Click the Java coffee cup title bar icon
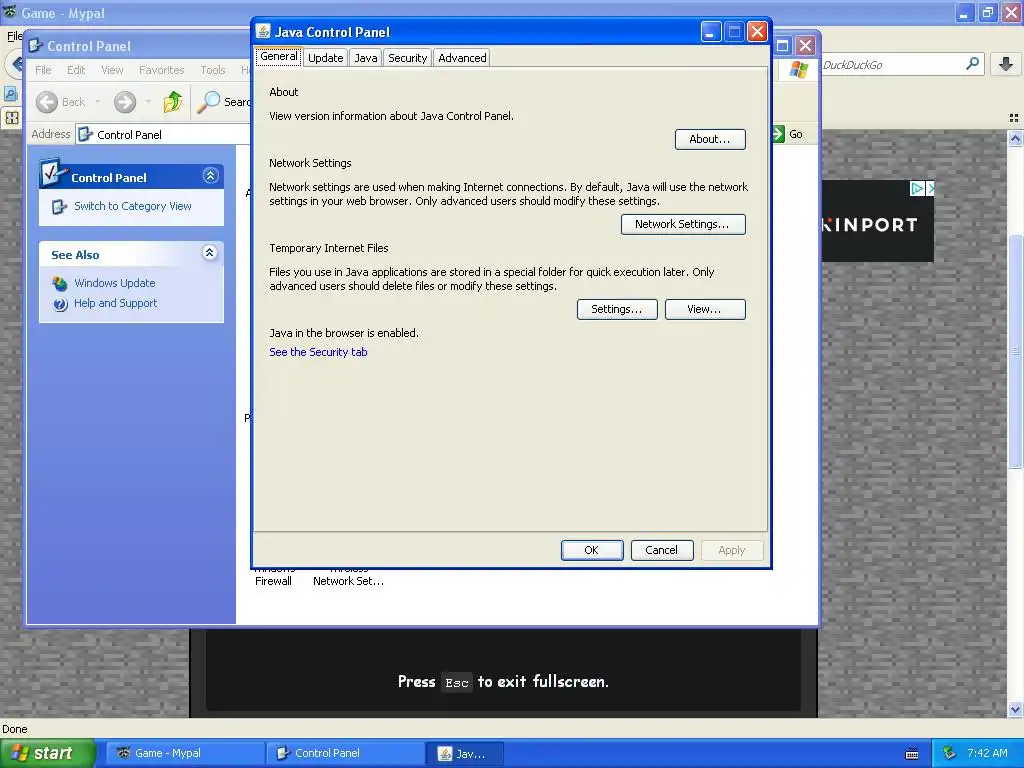 click(263, 31)
